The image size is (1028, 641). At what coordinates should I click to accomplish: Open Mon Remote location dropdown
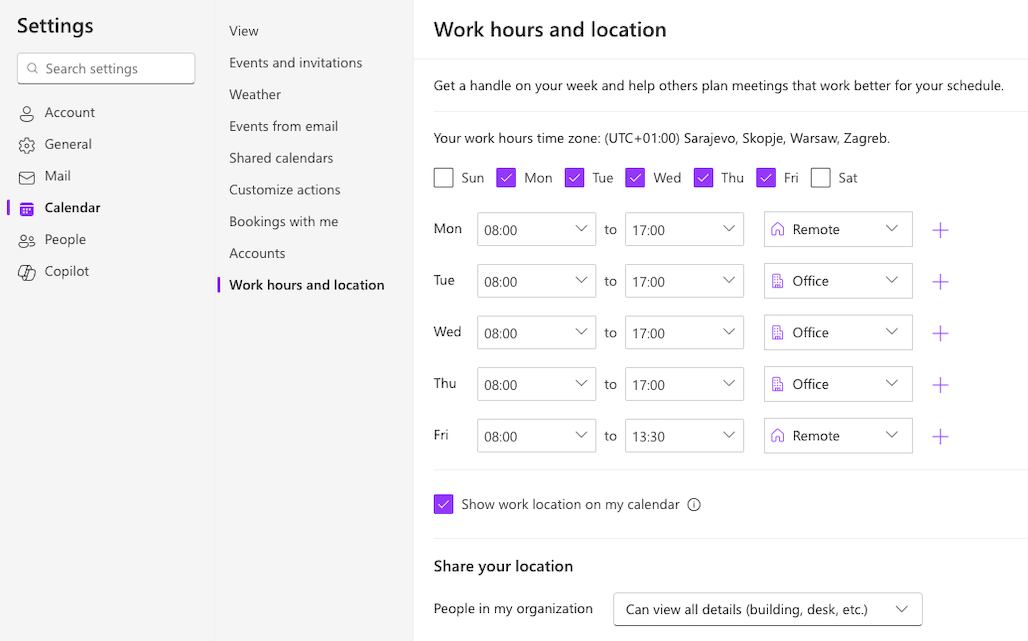[838, 229]
